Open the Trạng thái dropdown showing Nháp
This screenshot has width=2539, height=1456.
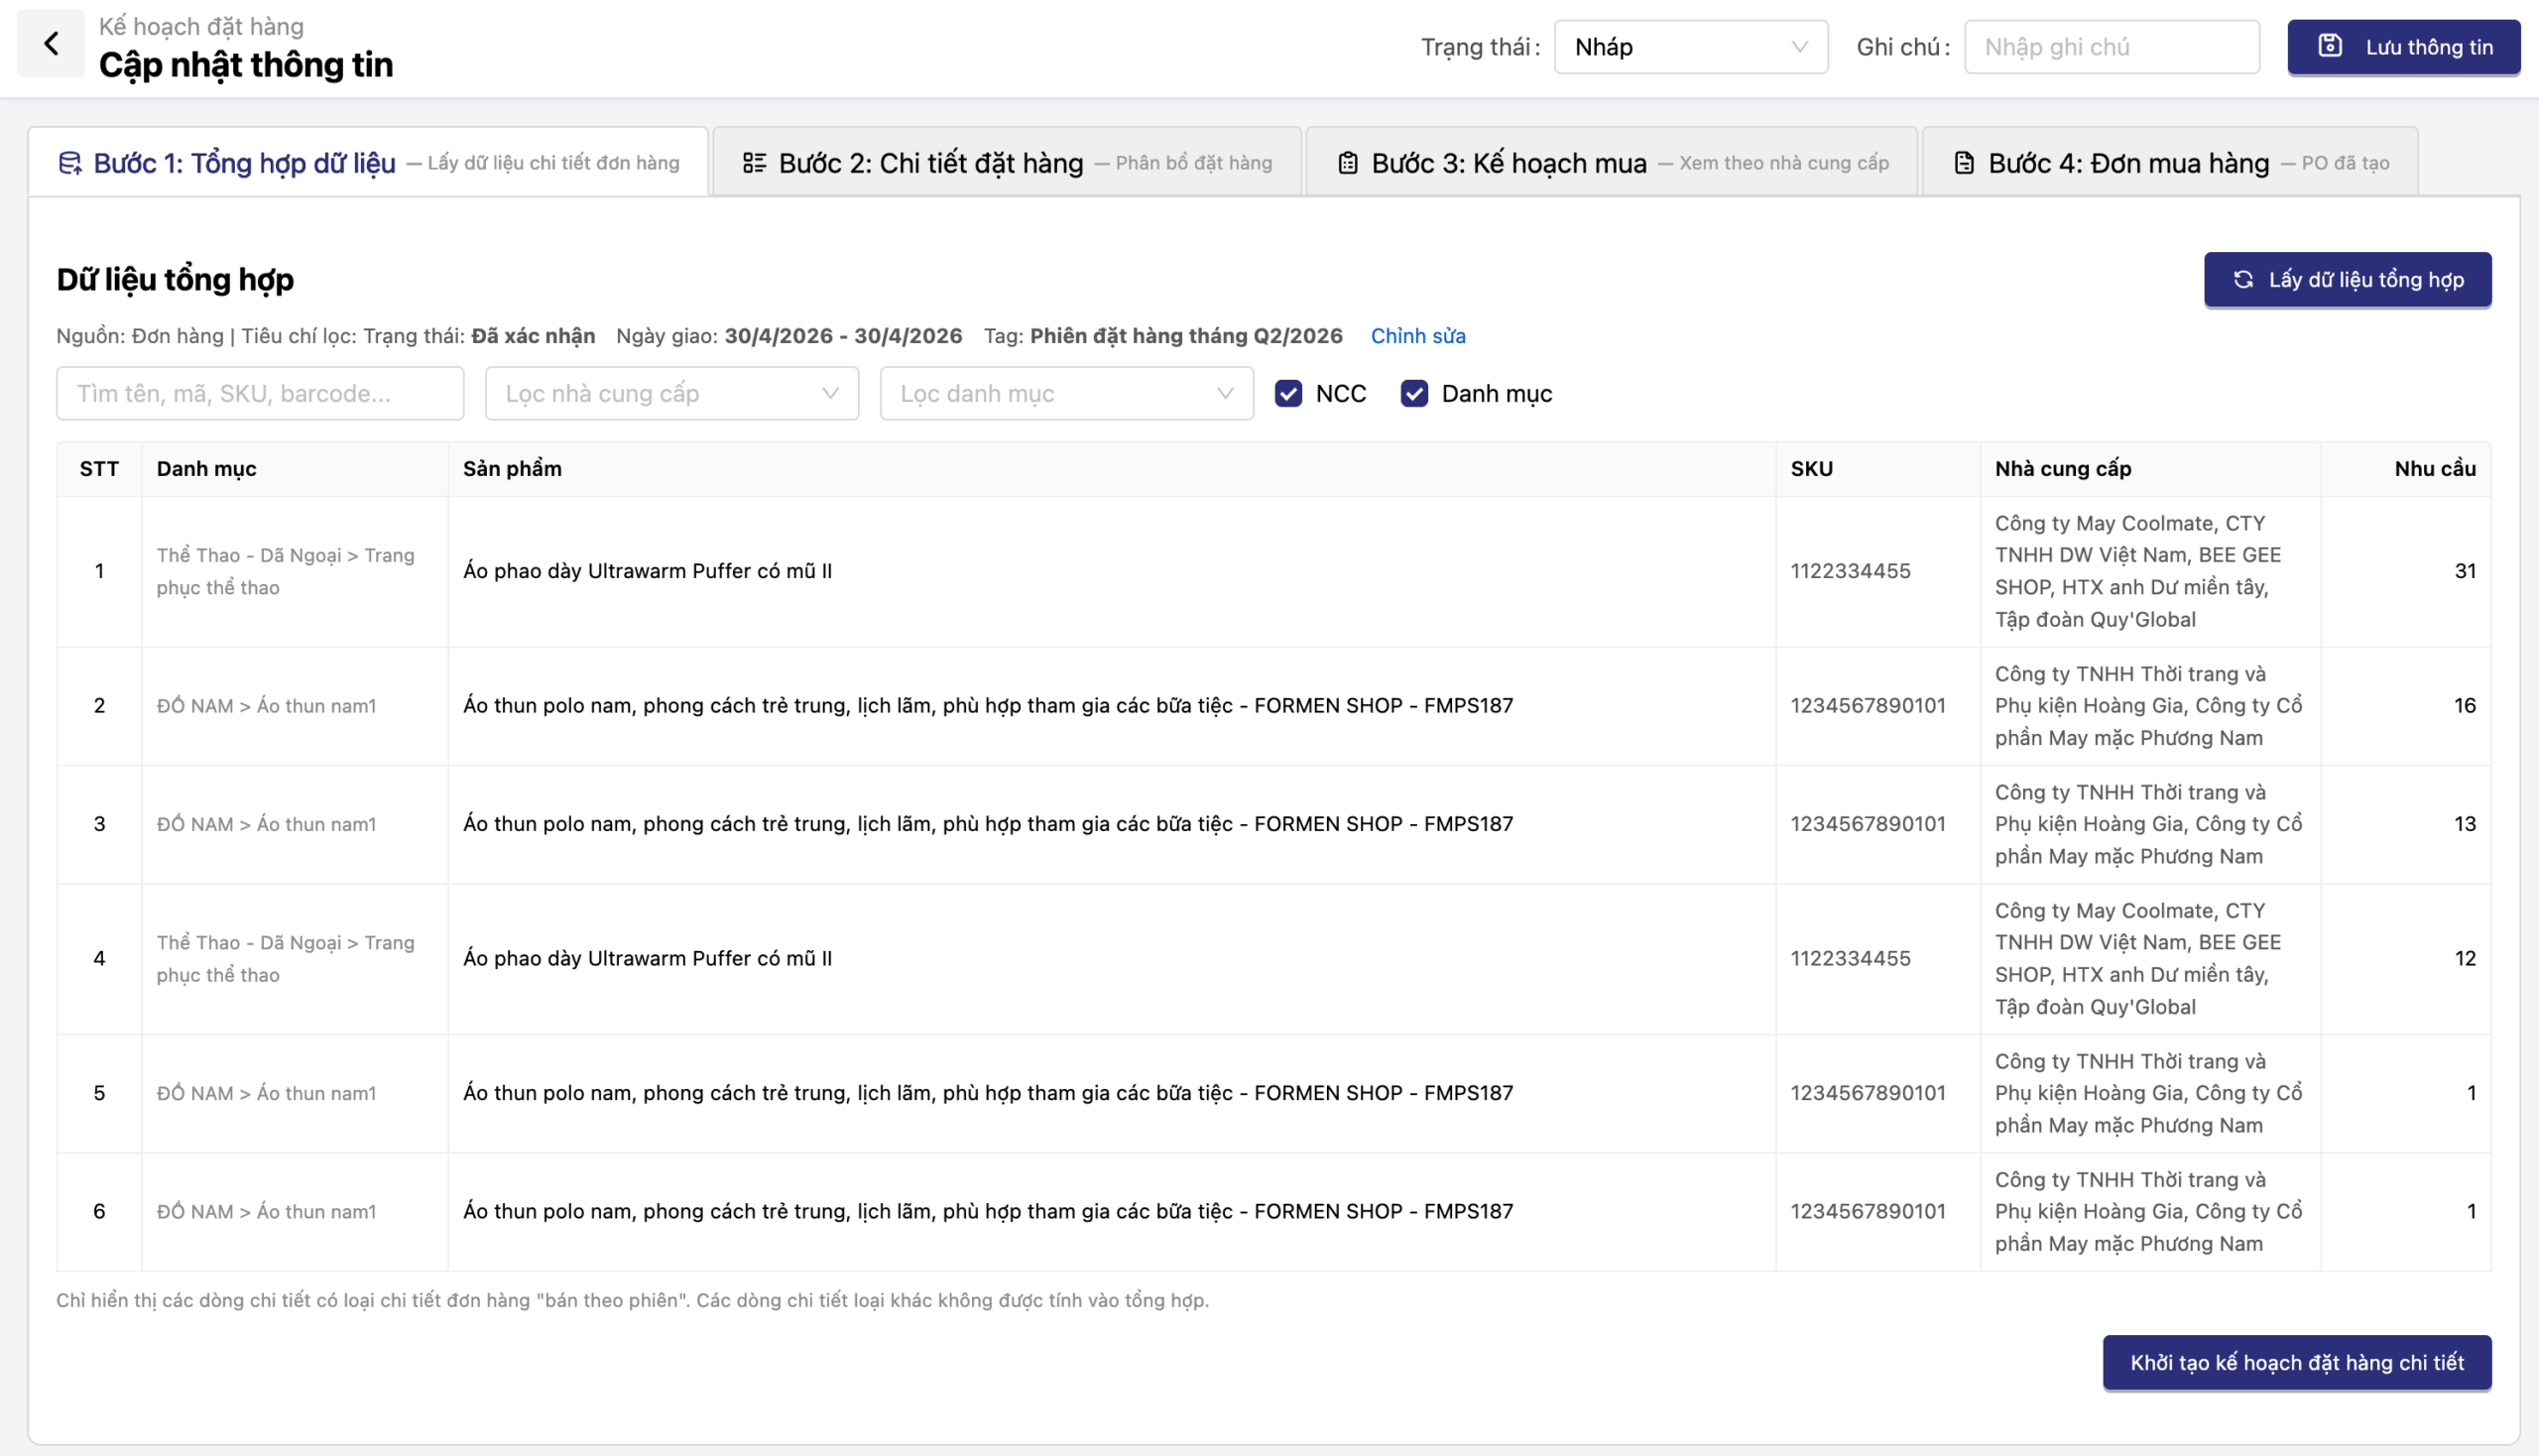tap(1690, 47)
